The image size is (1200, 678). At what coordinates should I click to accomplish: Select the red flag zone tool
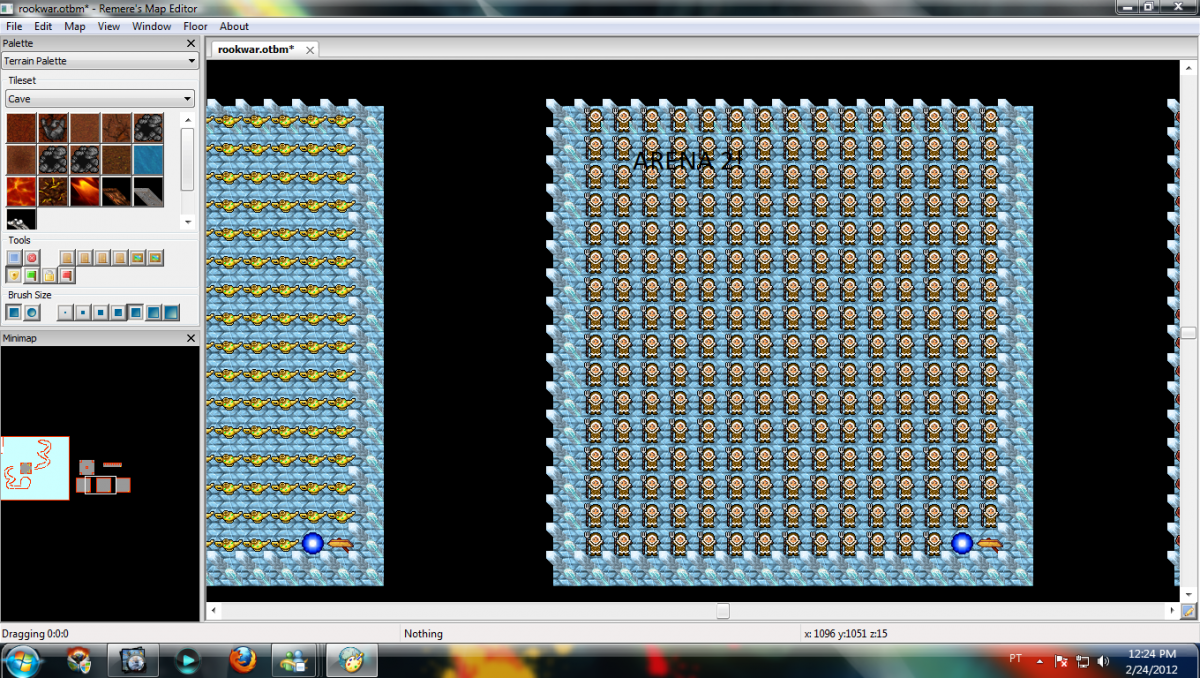[x=67, y=275]
